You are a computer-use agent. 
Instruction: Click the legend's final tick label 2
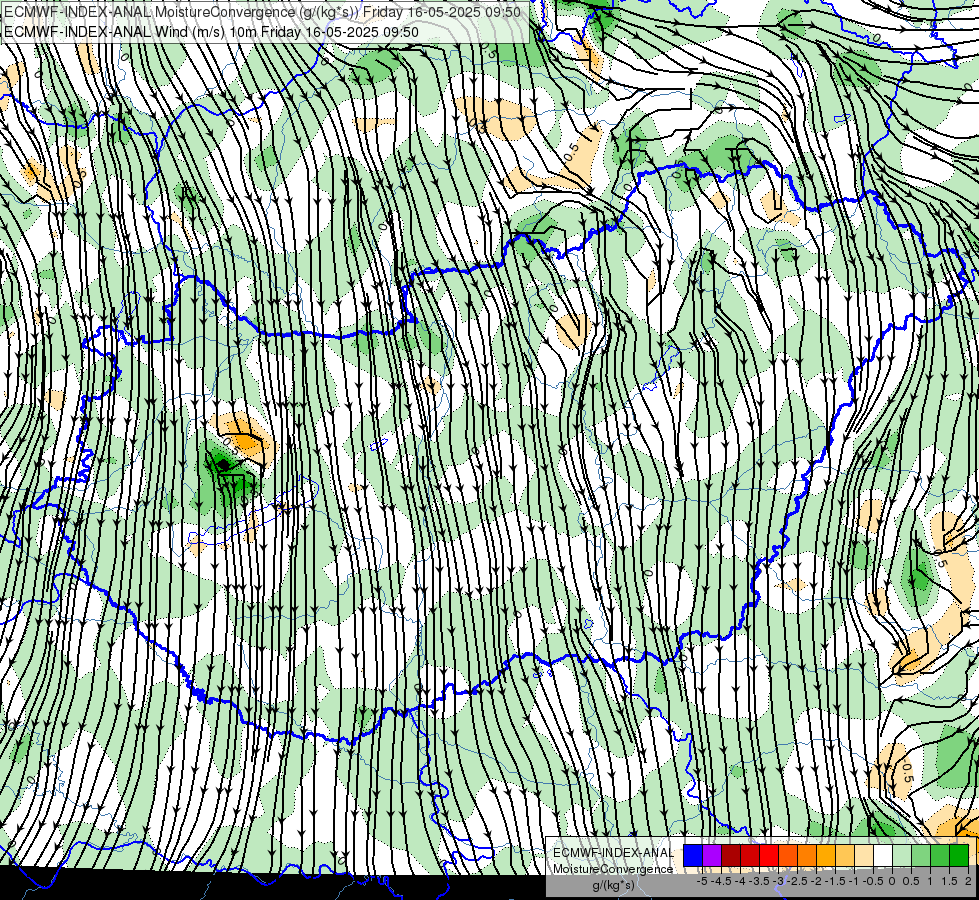[968, 881]
